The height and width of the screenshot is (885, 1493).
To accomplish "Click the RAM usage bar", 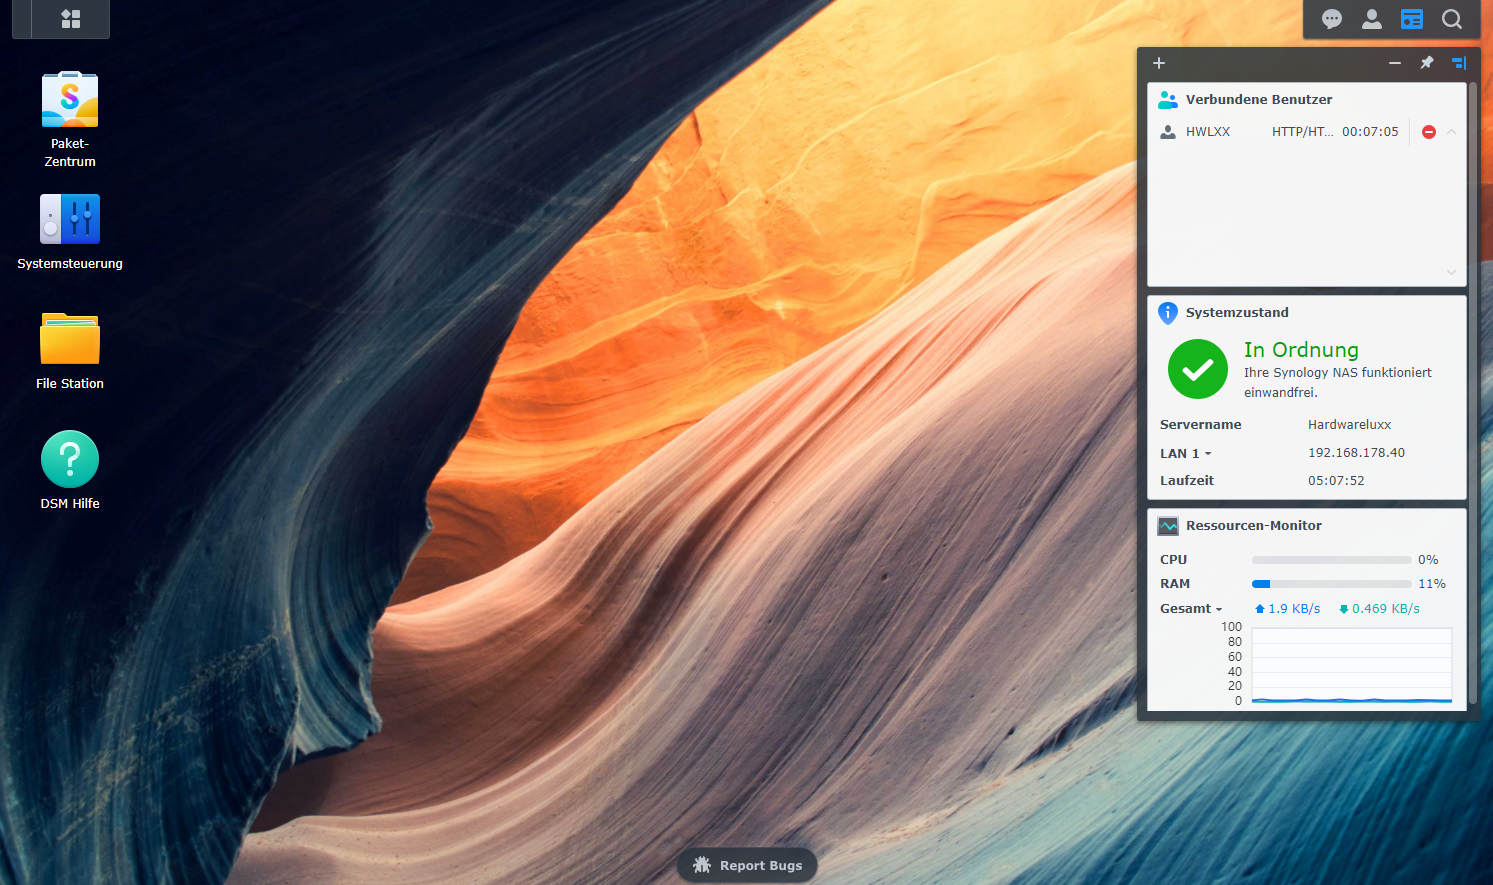I will 1332,584.
